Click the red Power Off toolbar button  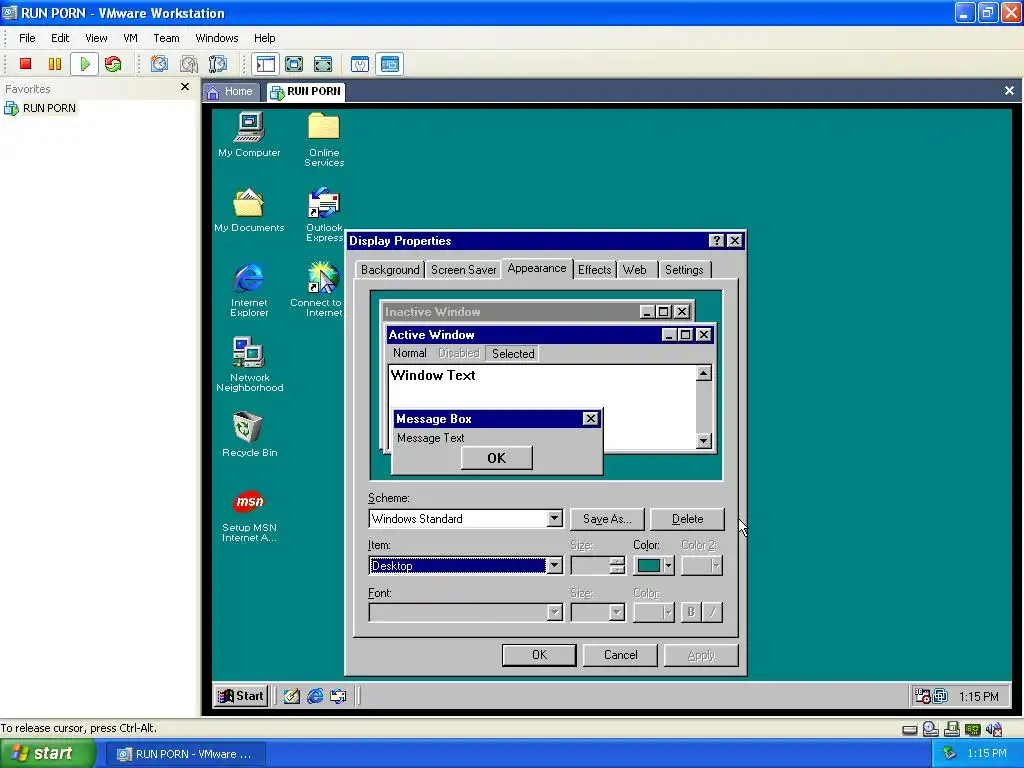[25, 64]
